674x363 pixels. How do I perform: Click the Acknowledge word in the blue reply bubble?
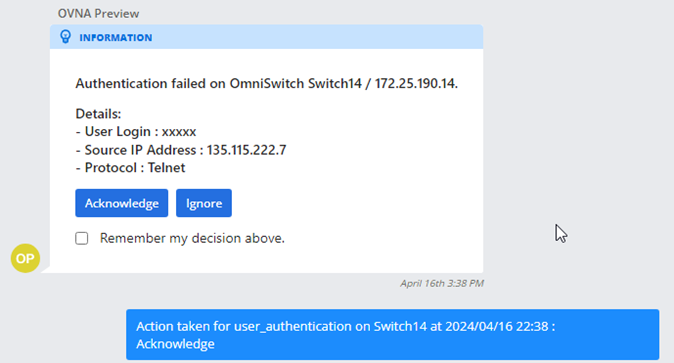(175, 344)
